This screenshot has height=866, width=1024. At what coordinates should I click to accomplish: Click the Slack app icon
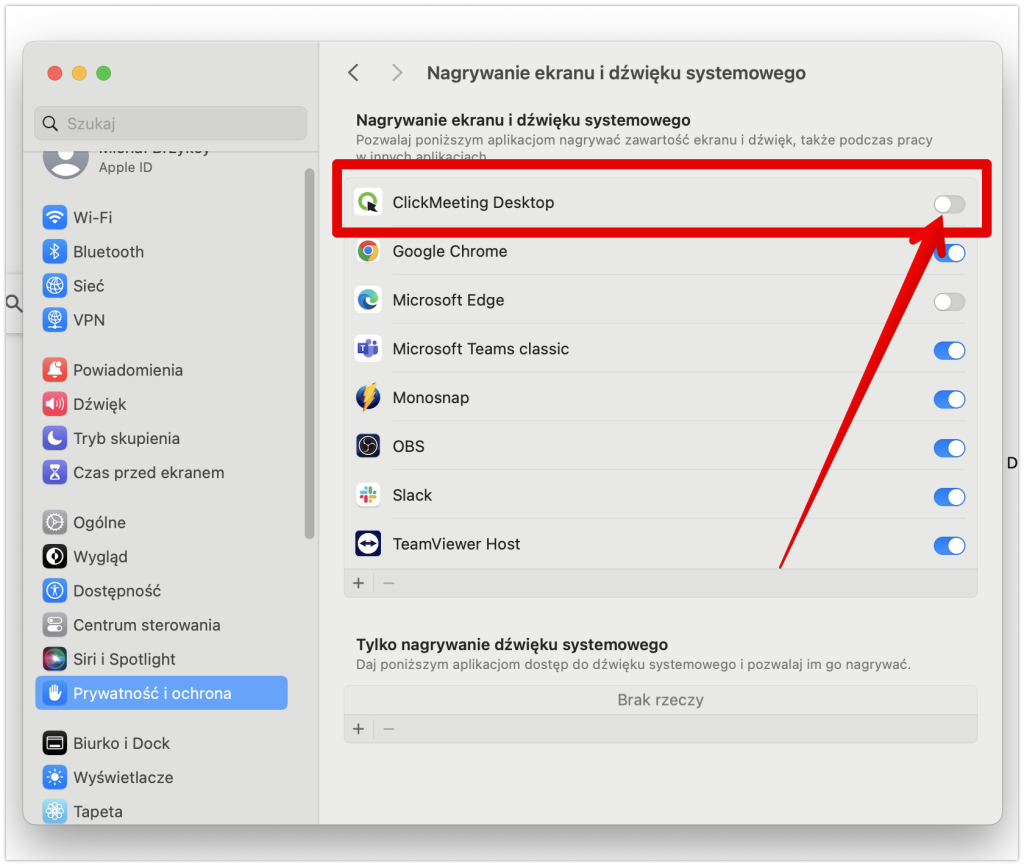click(x=368, y=495)
